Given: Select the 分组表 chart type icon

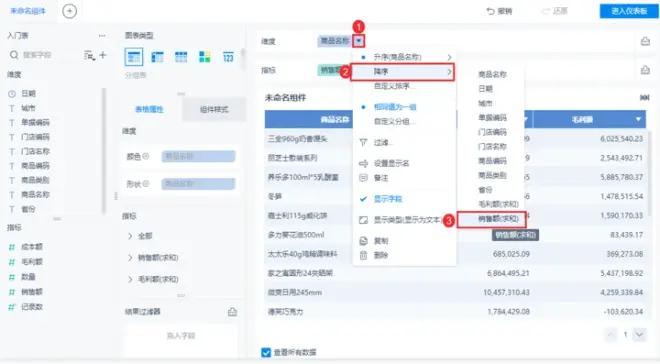Looking at the screenshot, I should pos(134,57).
